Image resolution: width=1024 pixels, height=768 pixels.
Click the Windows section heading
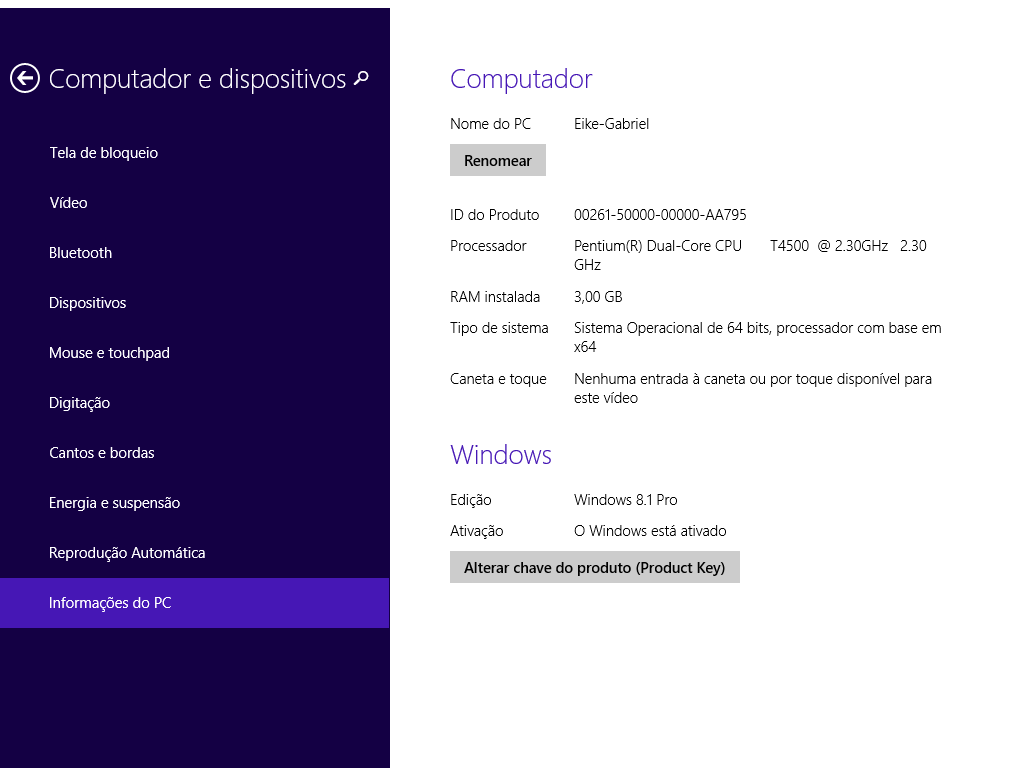tap(501, 455)
